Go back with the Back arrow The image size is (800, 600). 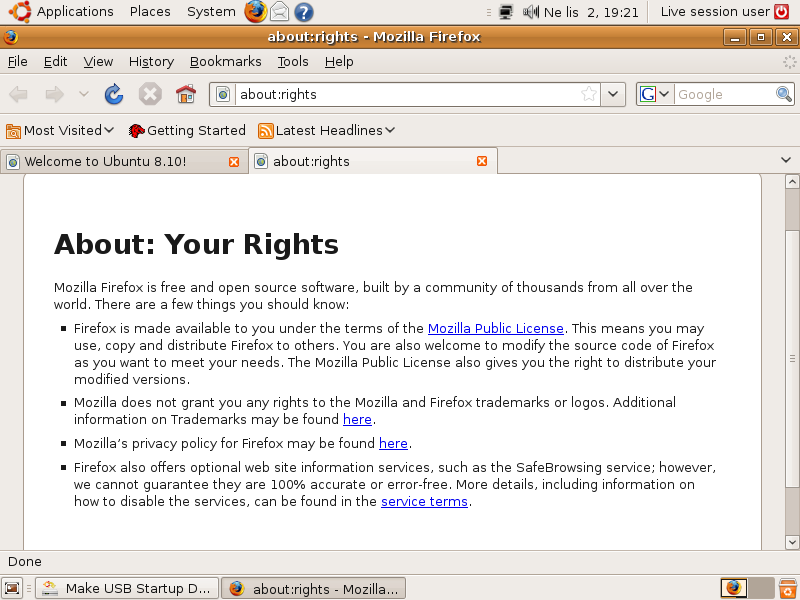point(19,94)
